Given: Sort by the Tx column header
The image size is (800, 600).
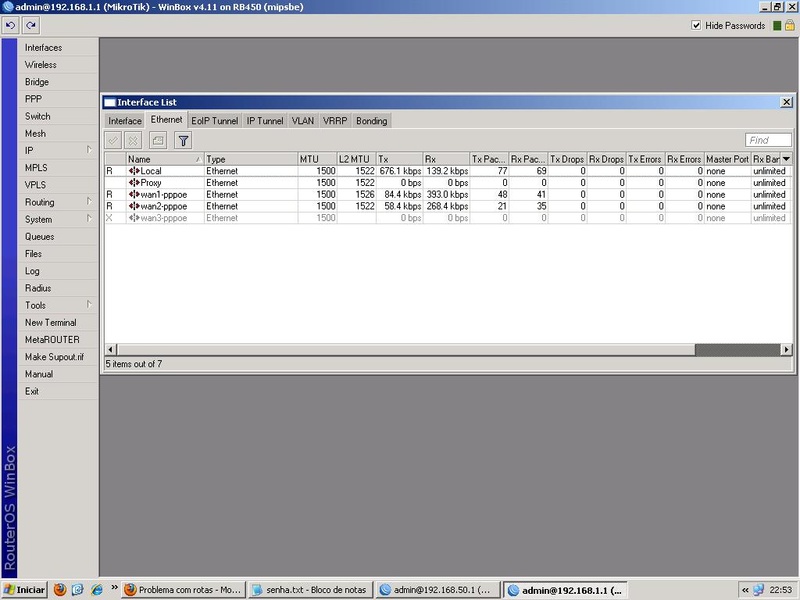Looking at the screenshot, I should point(399,159).
